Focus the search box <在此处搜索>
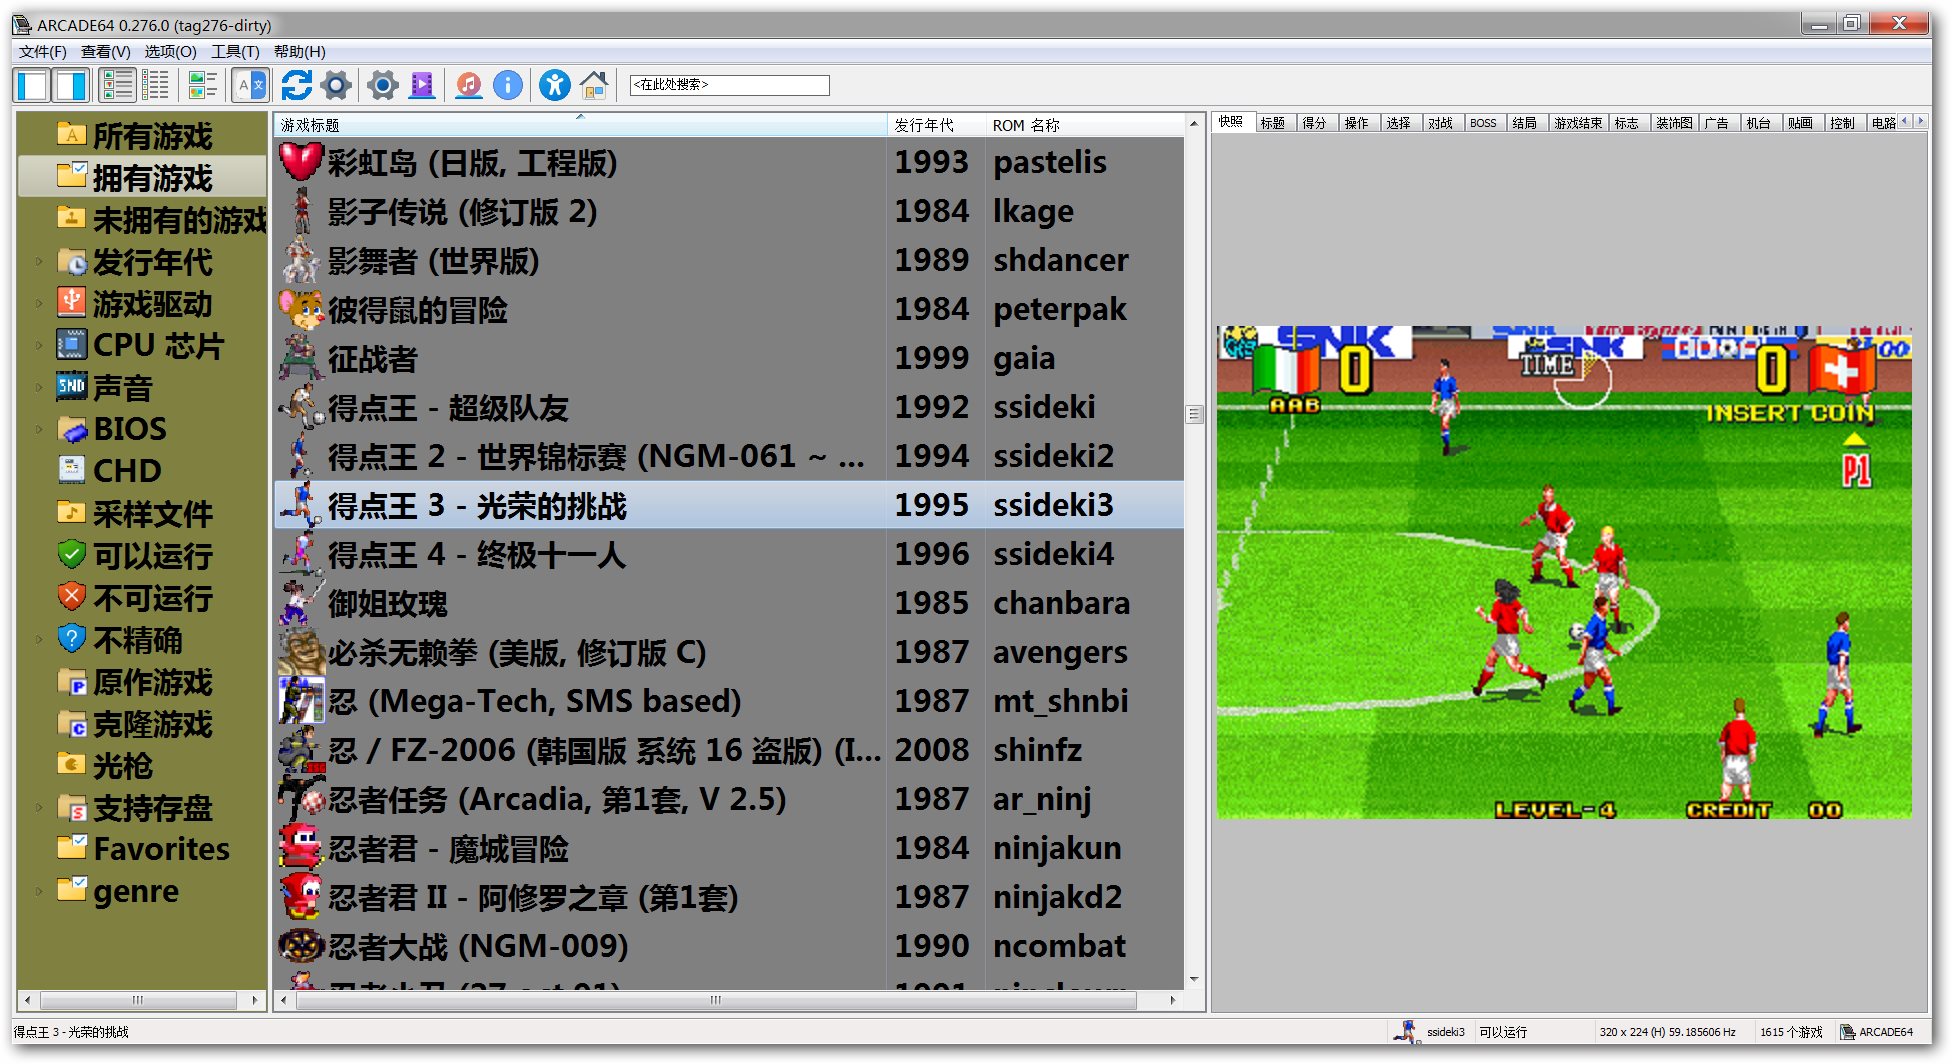Viewport: 1952px width, 1064px height. (729, 85)
